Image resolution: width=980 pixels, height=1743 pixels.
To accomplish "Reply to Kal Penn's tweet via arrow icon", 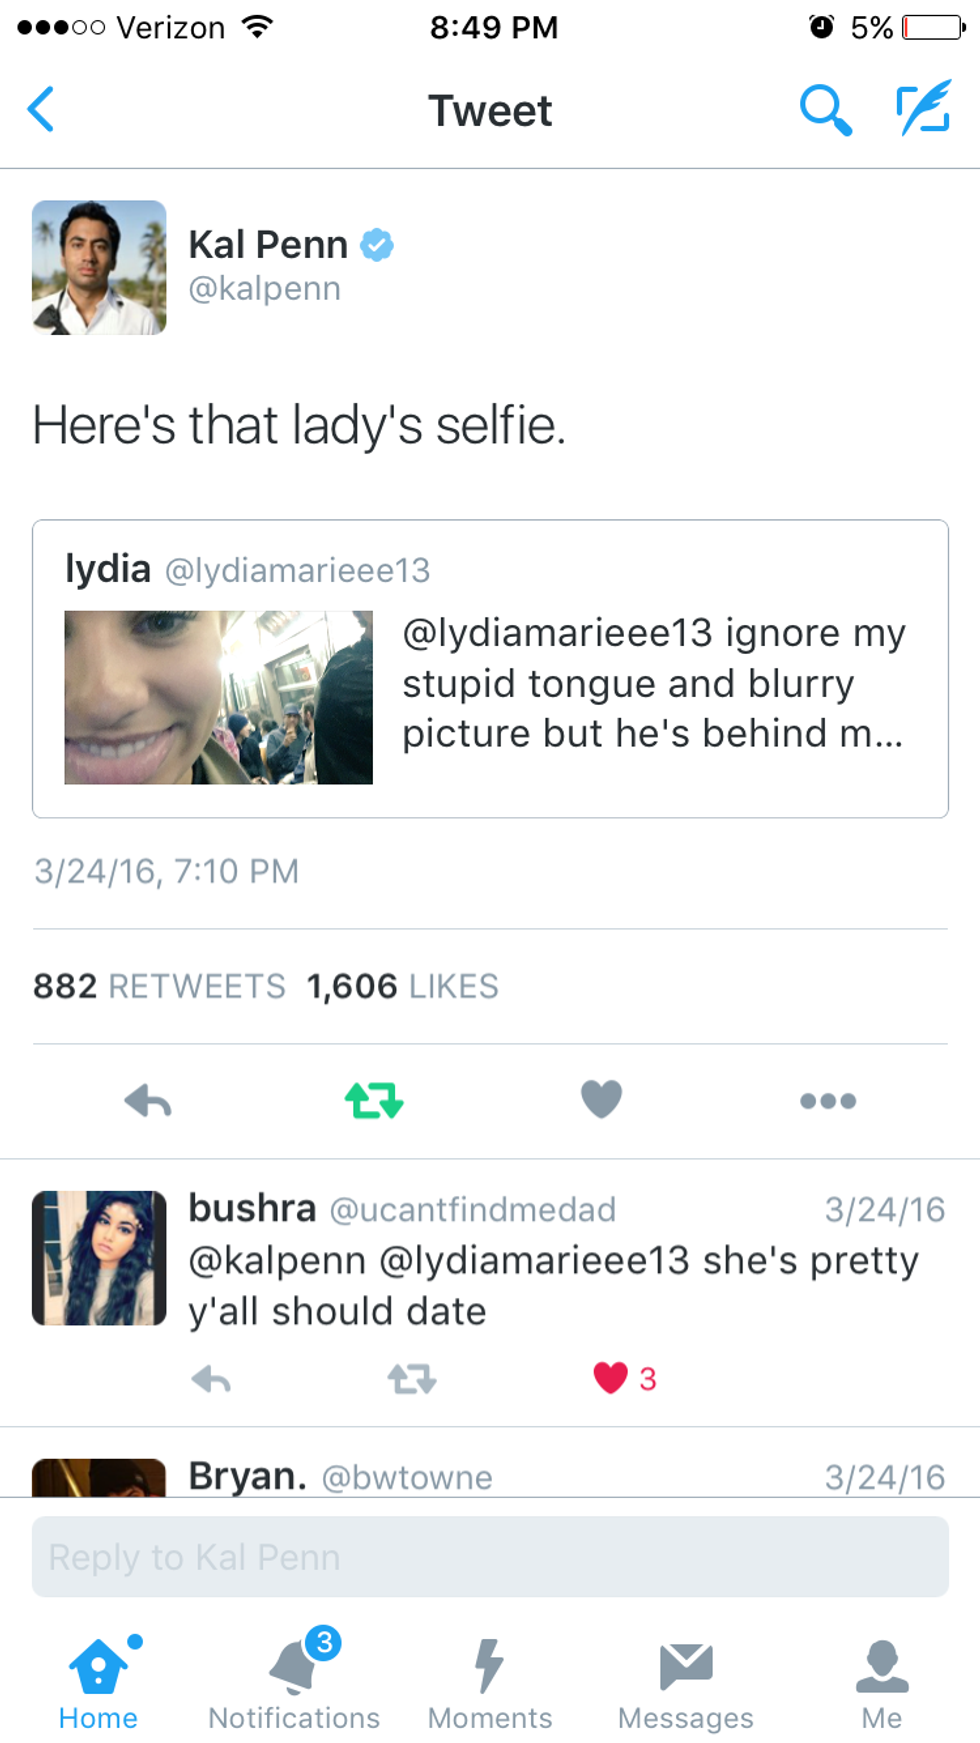I will pyautogui.click(x=148, y=1101).
